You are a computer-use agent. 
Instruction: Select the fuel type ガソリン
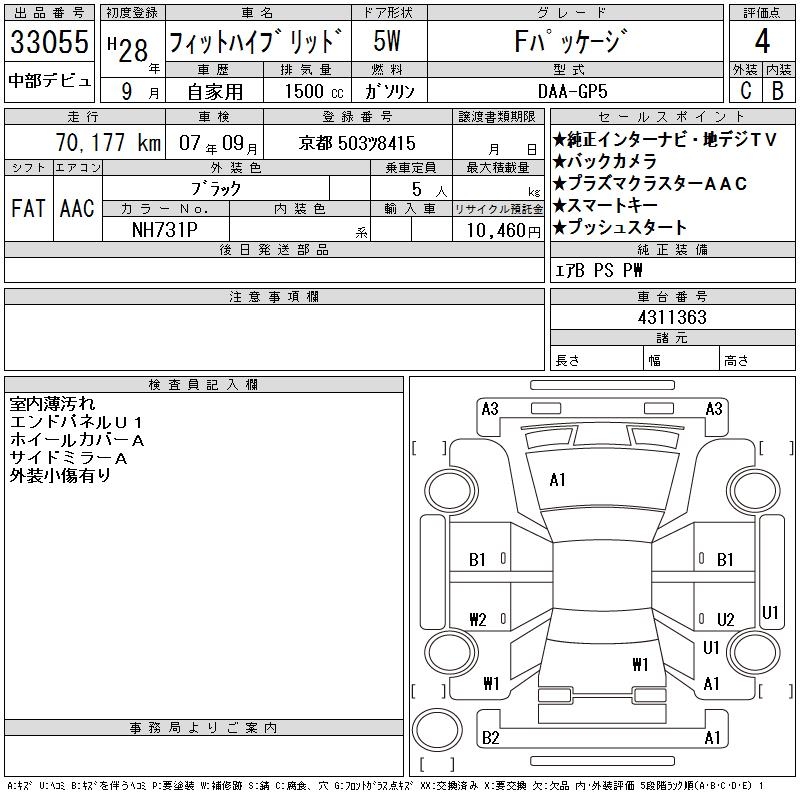pos(389,91)
